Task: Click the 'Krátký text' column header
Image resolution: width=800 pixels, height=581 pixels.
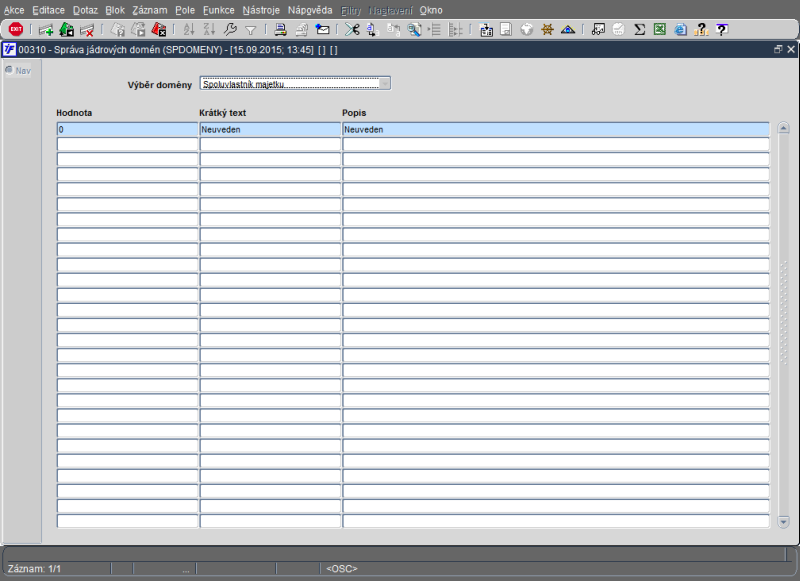Action: coord(222,113)
